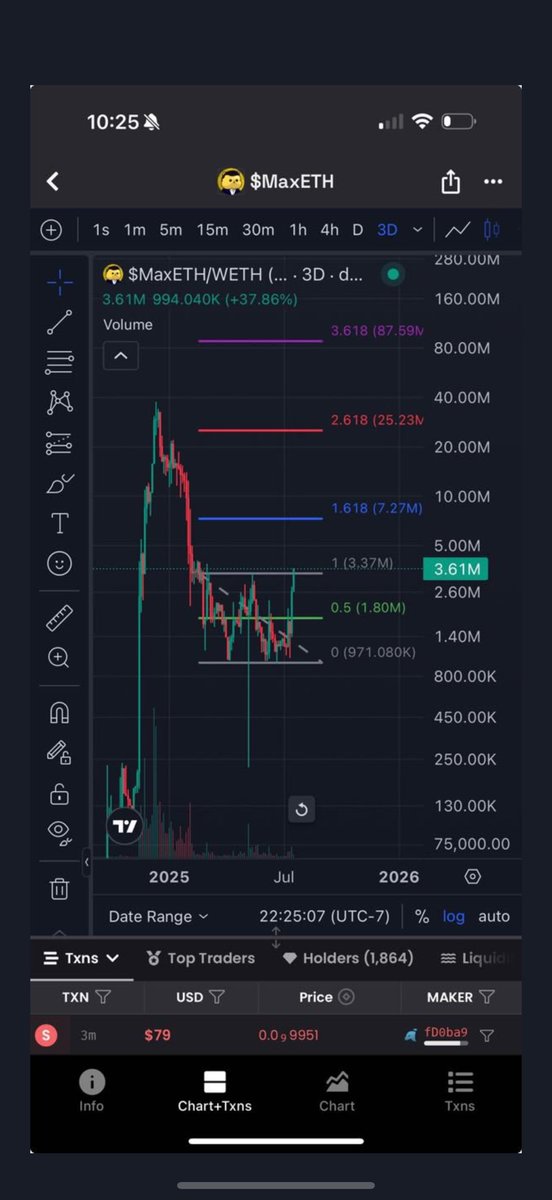Viewport: 552px width, 1200px height.
Task: Select the Chart+Txns bottom tab
Action: point(214,1090)
